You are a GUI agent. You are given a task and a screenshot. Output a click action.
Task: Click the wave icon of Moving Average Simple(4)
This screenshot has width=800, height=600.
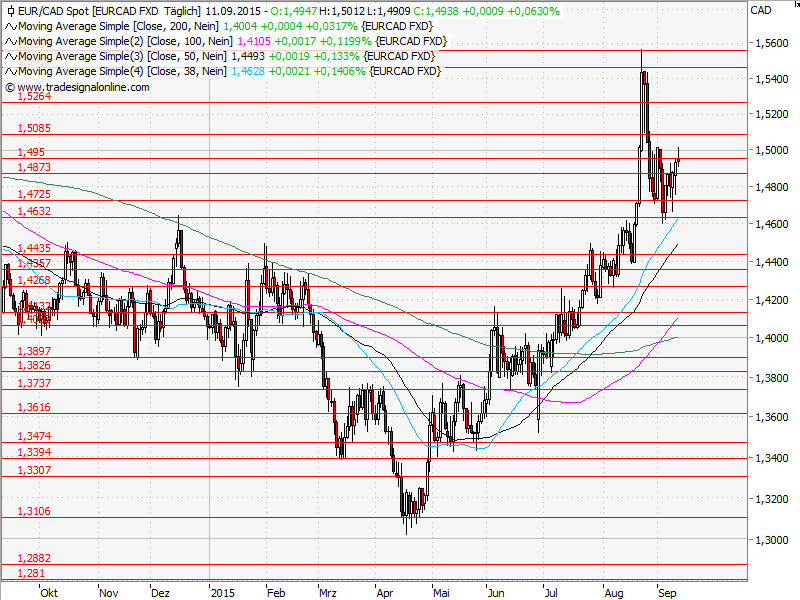(10, 70)
